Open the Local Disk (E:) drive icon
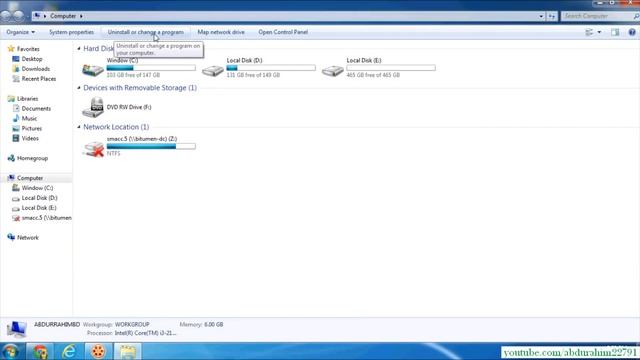 point(333,71)
